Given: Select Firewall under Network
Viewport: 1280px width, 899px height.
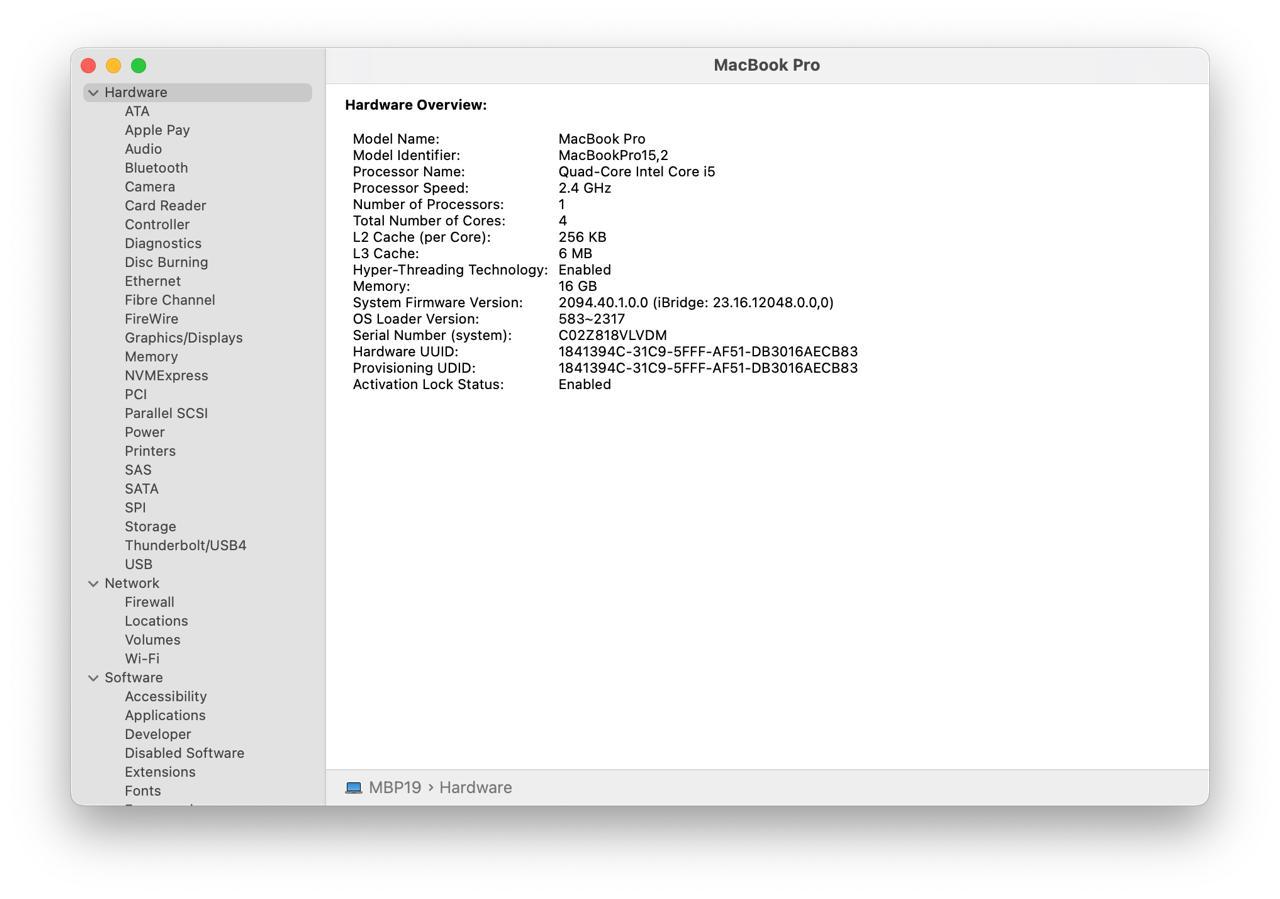Looking at the screenshot, I should coord(149,602).
